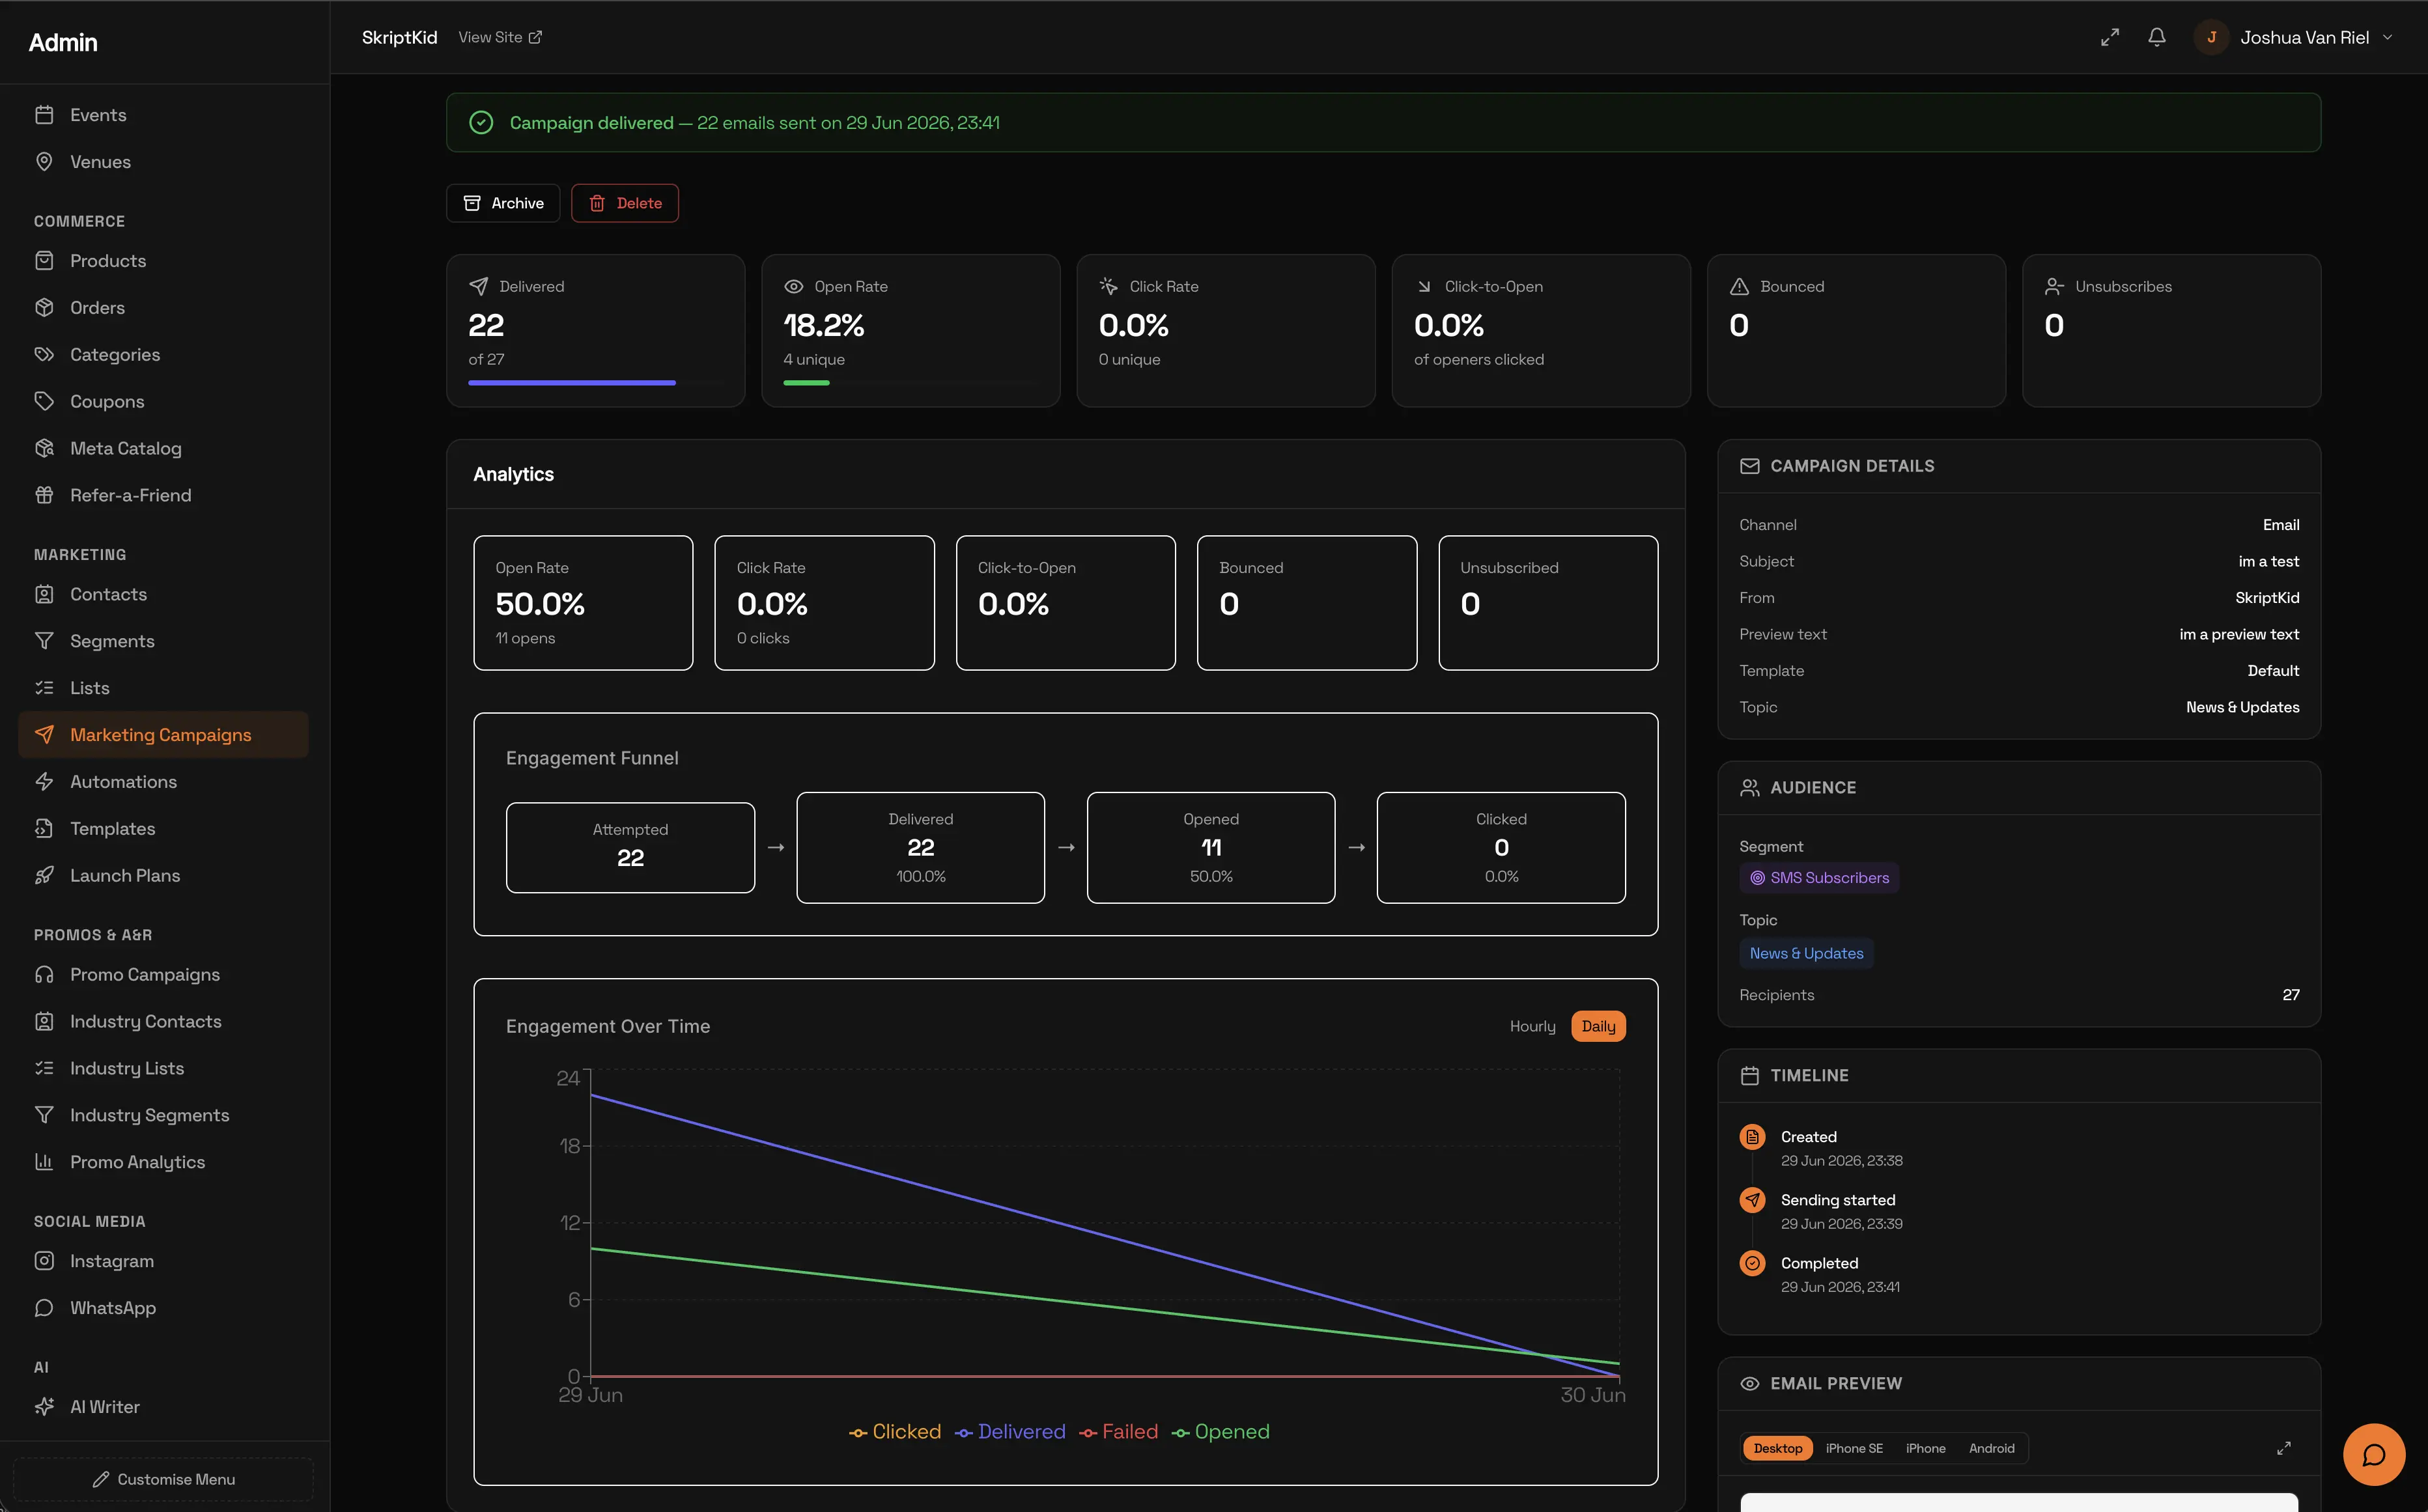Select the iPhone SE preview tab

[x=1854, y=1448]
